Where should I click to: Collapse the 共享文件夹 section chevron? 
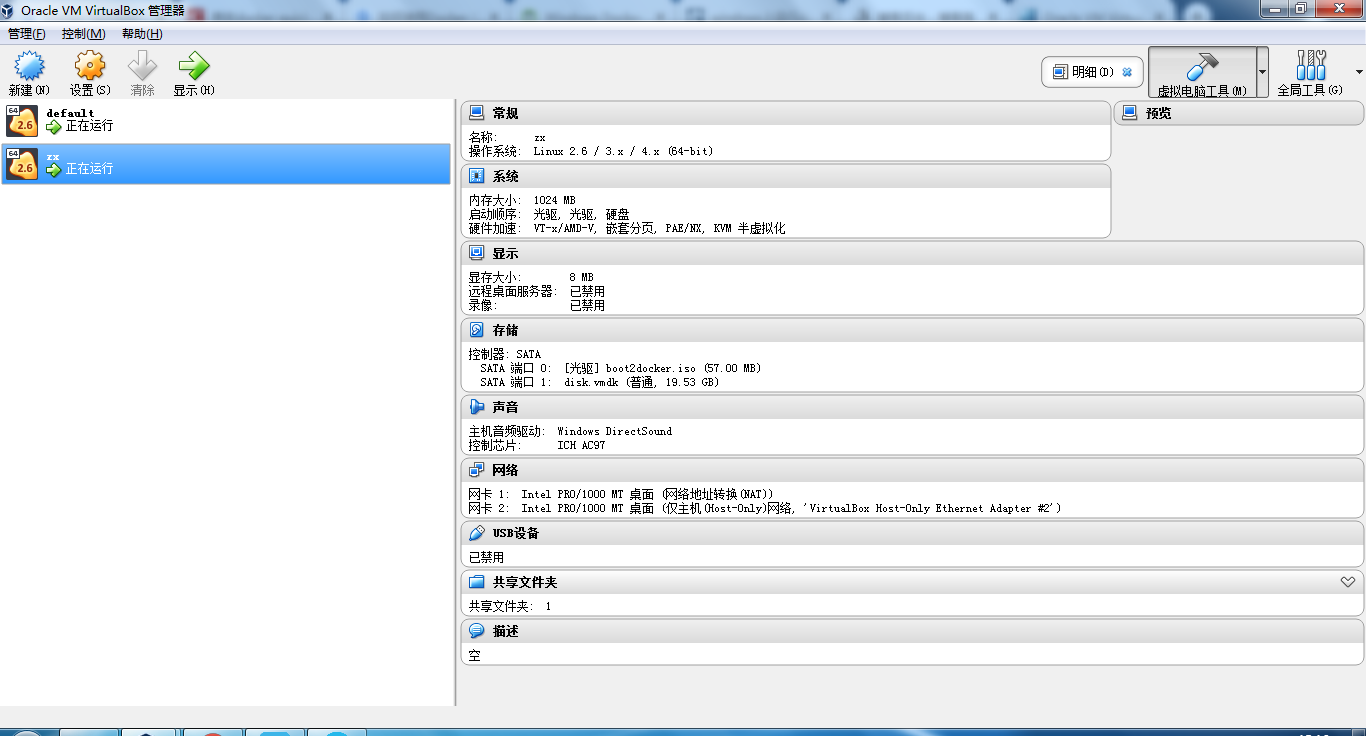(1348, 582)
